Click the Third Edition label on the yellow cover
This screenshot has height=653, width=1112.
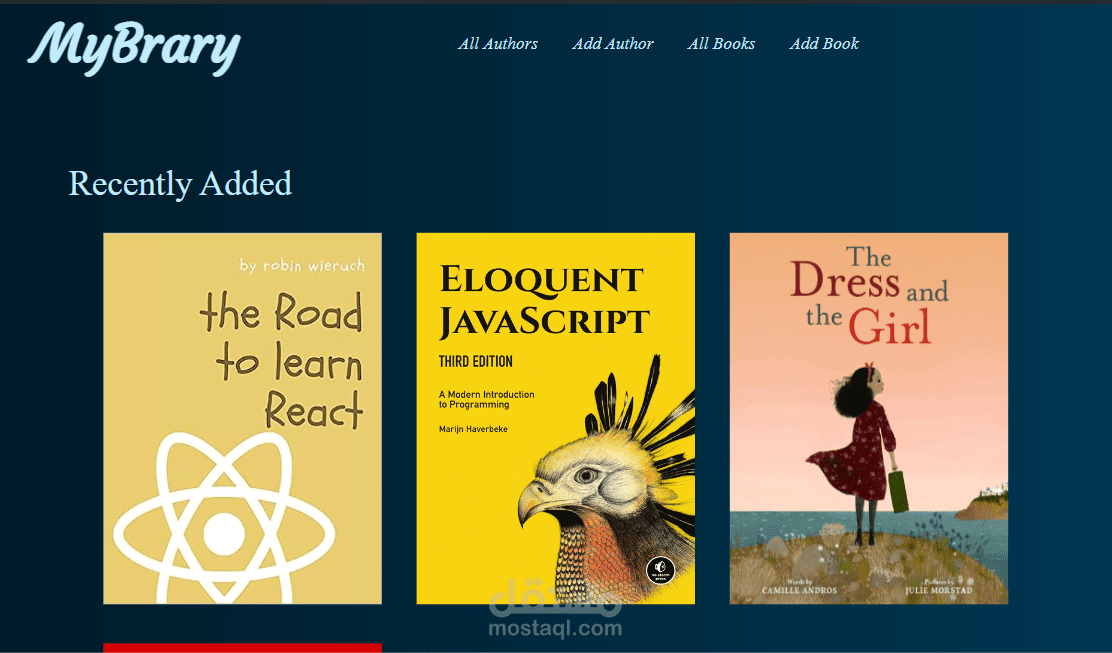(x=475, y=362)
